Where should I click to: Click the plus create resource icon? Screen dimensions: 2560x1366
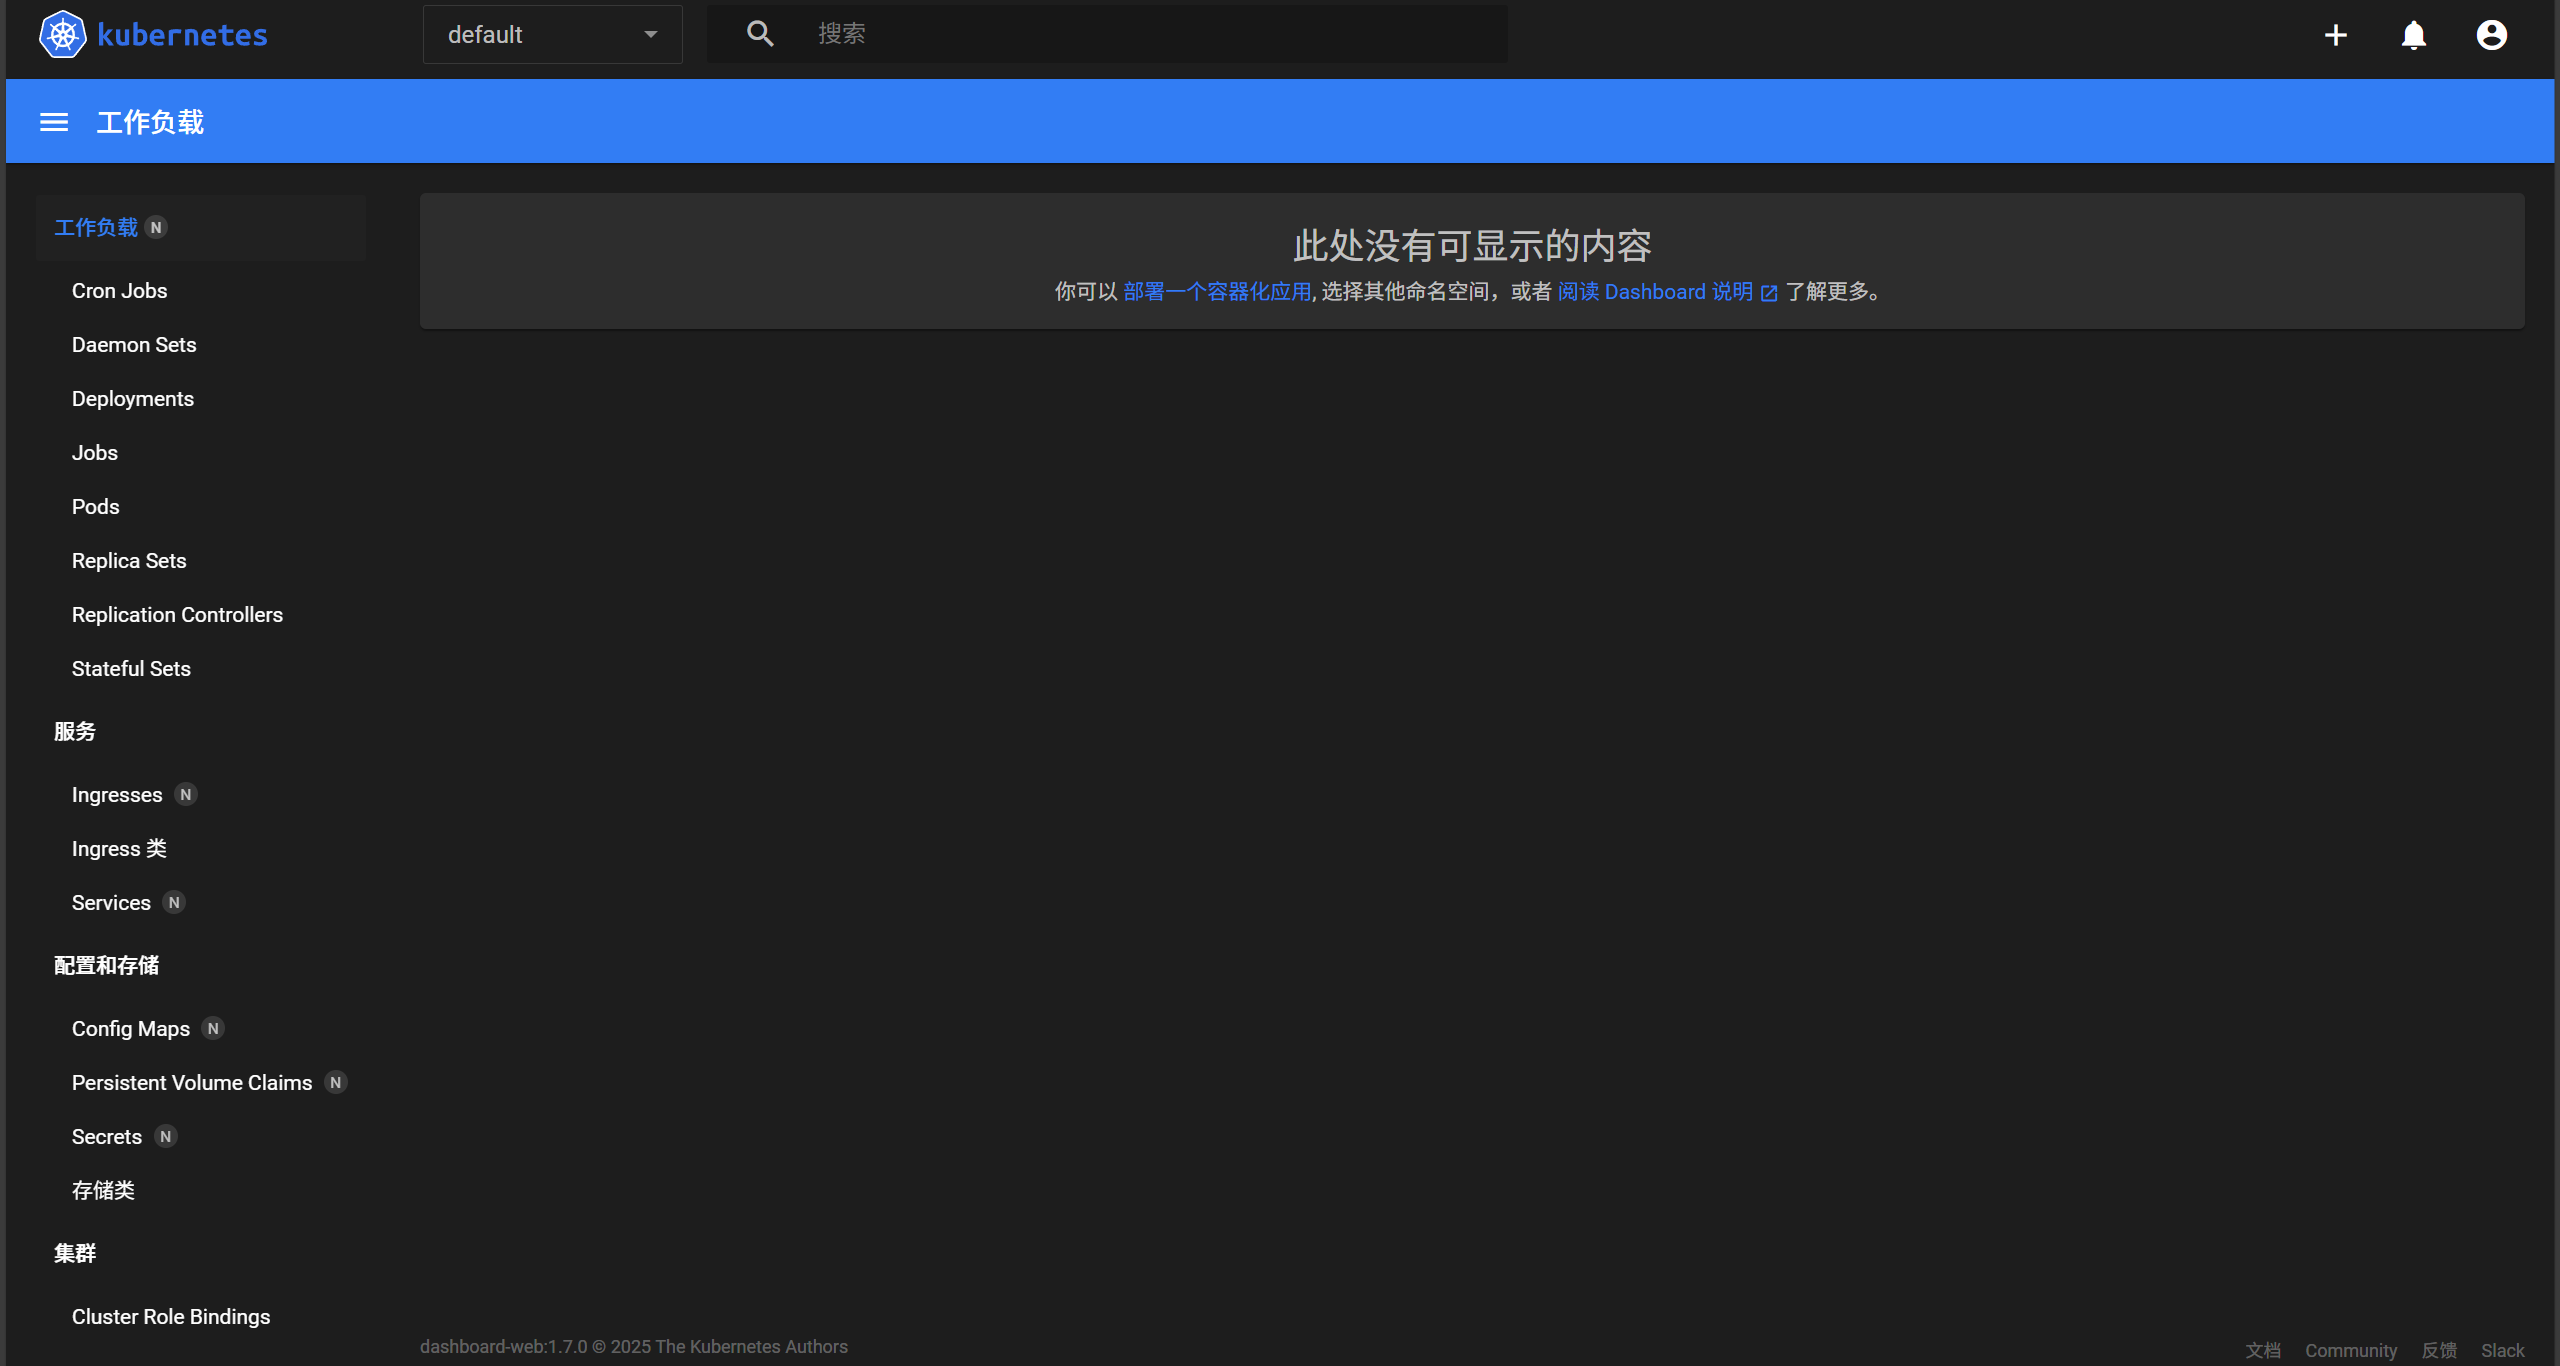[x=2335, y=35]
